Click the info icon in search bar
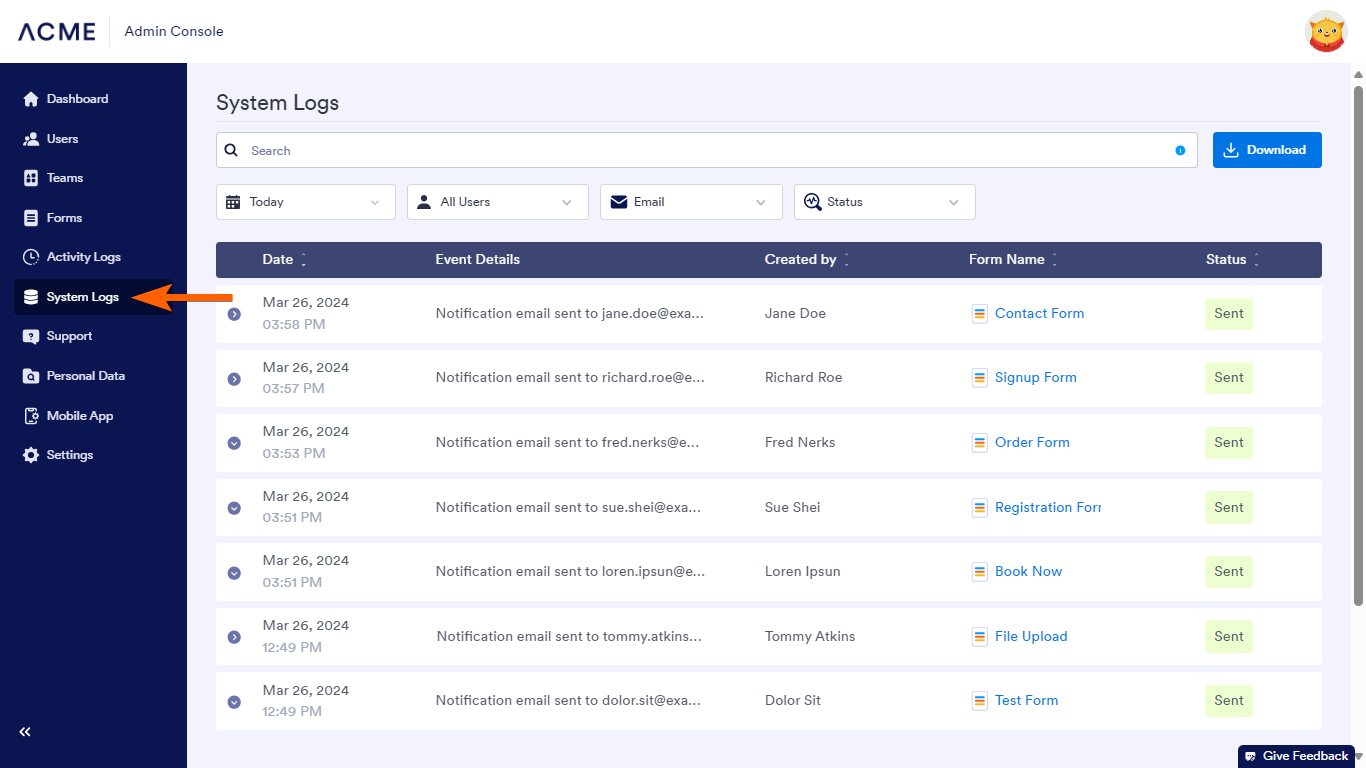 pyautogui.click(x=1180, y=151)
